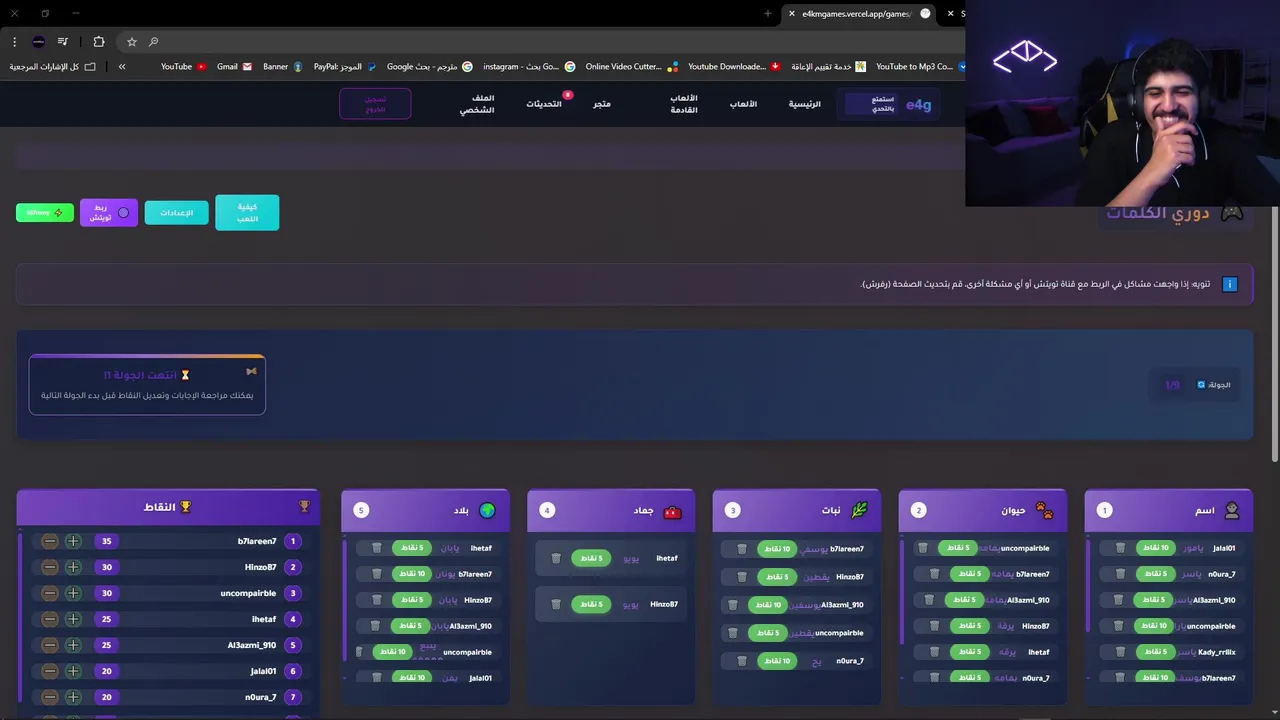The height and width of the screenshot is (720, 1280).
Task: Toggle uncompairble's 5 points badge in حيوان
Action: (957, 548)
